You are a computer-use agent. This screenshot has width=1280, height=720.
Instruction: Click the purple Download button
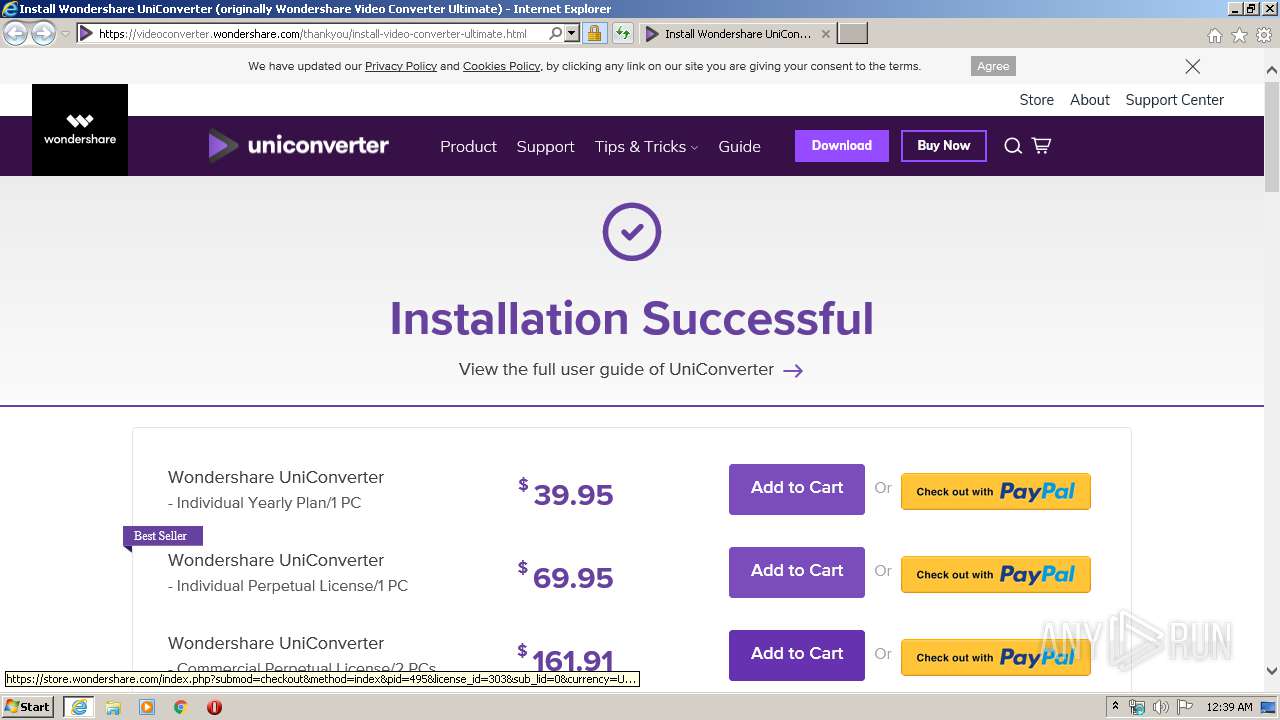pos(842,146)
